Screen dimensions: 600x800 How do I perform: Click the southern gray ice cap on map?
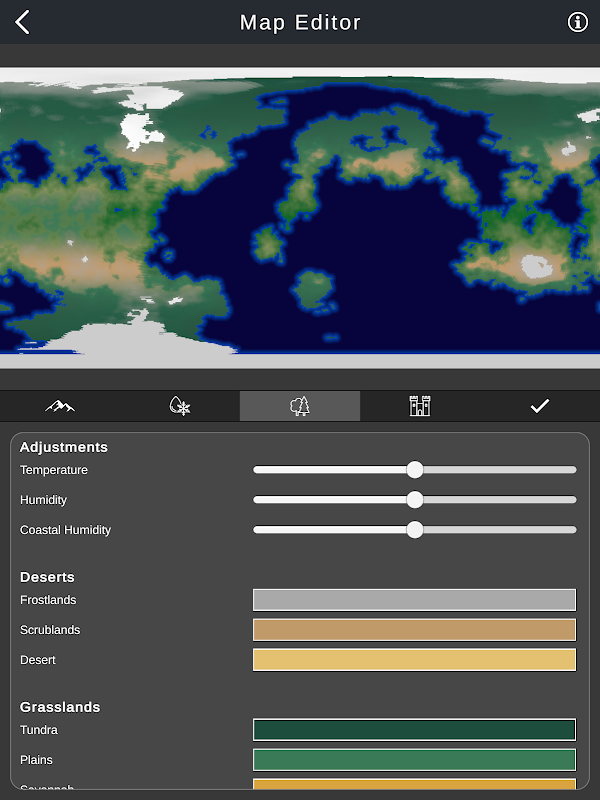pyautogui.click(x=150, y=340)
